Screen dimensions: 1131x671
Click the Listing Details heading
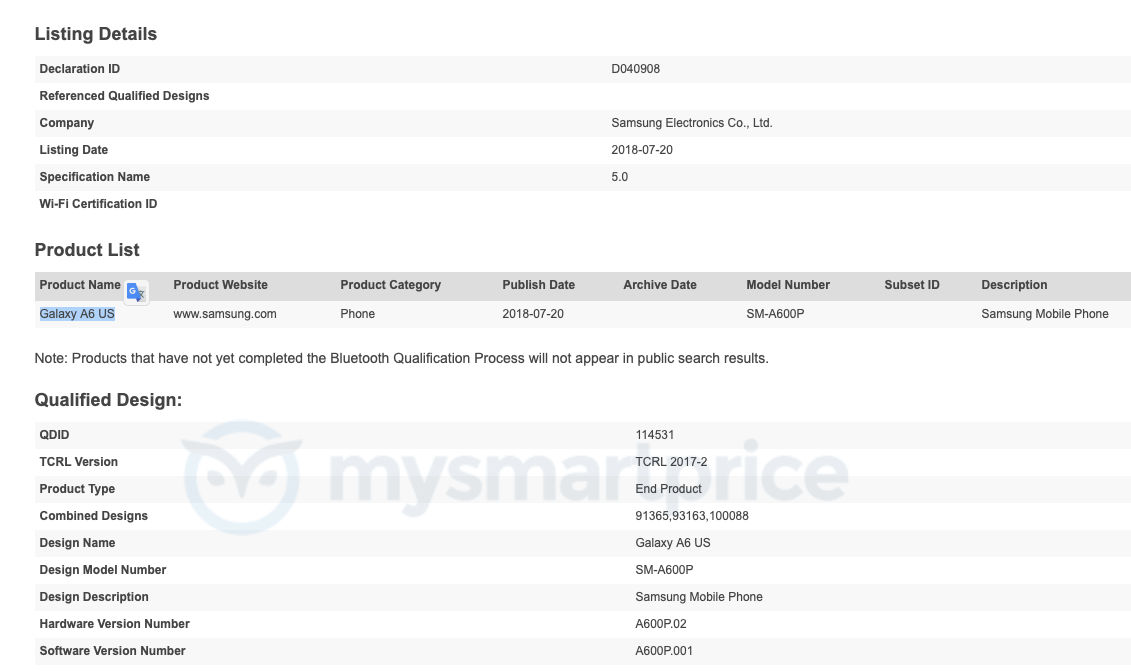point(96,34)
